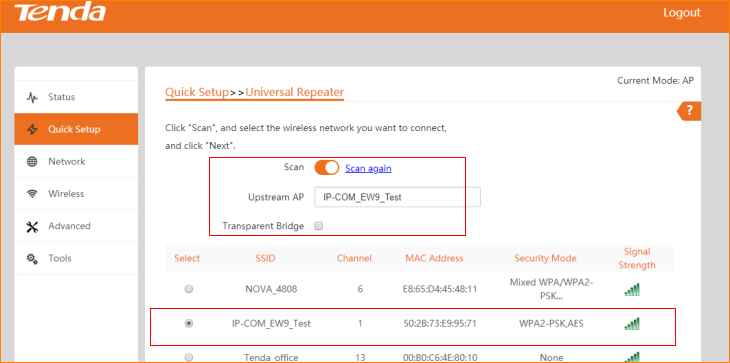Click the Mixed WPA/WPA2-PSK security cell
The height and width of the screenshot is (363, 730).
coord(551,289)
